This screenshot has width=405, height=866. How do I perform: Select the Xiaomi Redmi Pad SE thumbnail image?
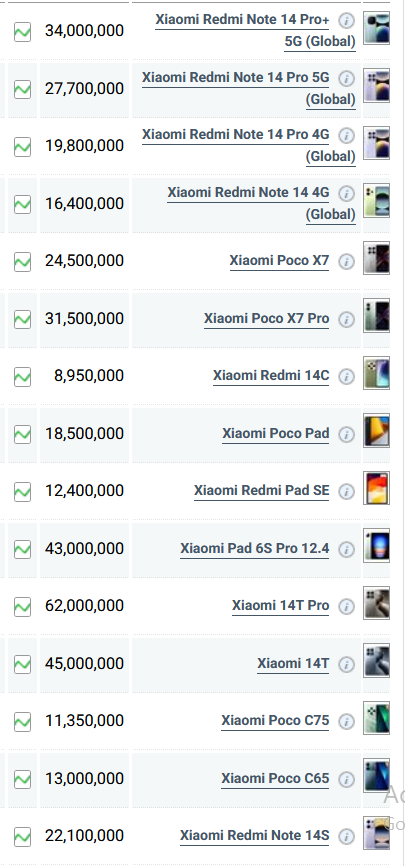pyautogui.click(x=376, y=488)
